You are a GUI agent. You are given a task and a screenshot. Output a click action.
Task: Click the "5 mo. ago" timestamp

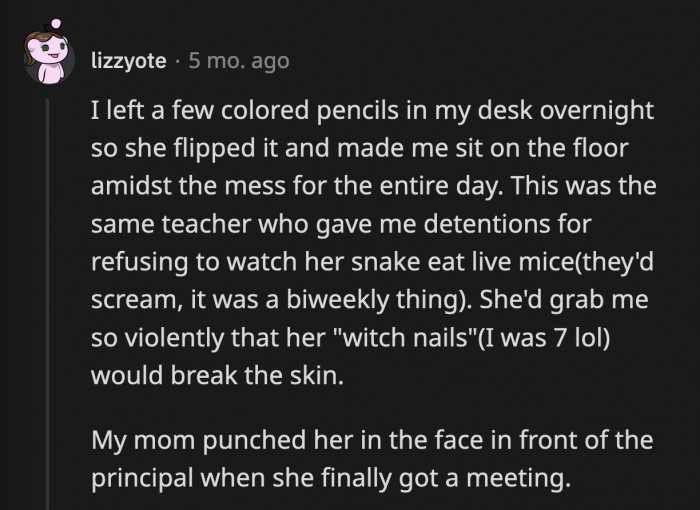pyautogui.click(x=238, y=61)
